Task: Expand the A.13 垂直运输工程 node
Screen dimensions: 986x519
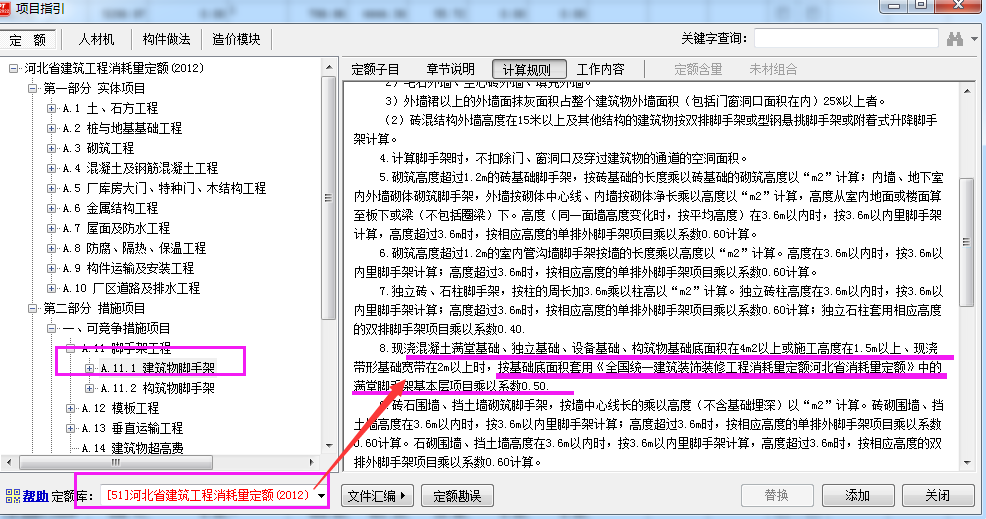Action: point(70,428)
